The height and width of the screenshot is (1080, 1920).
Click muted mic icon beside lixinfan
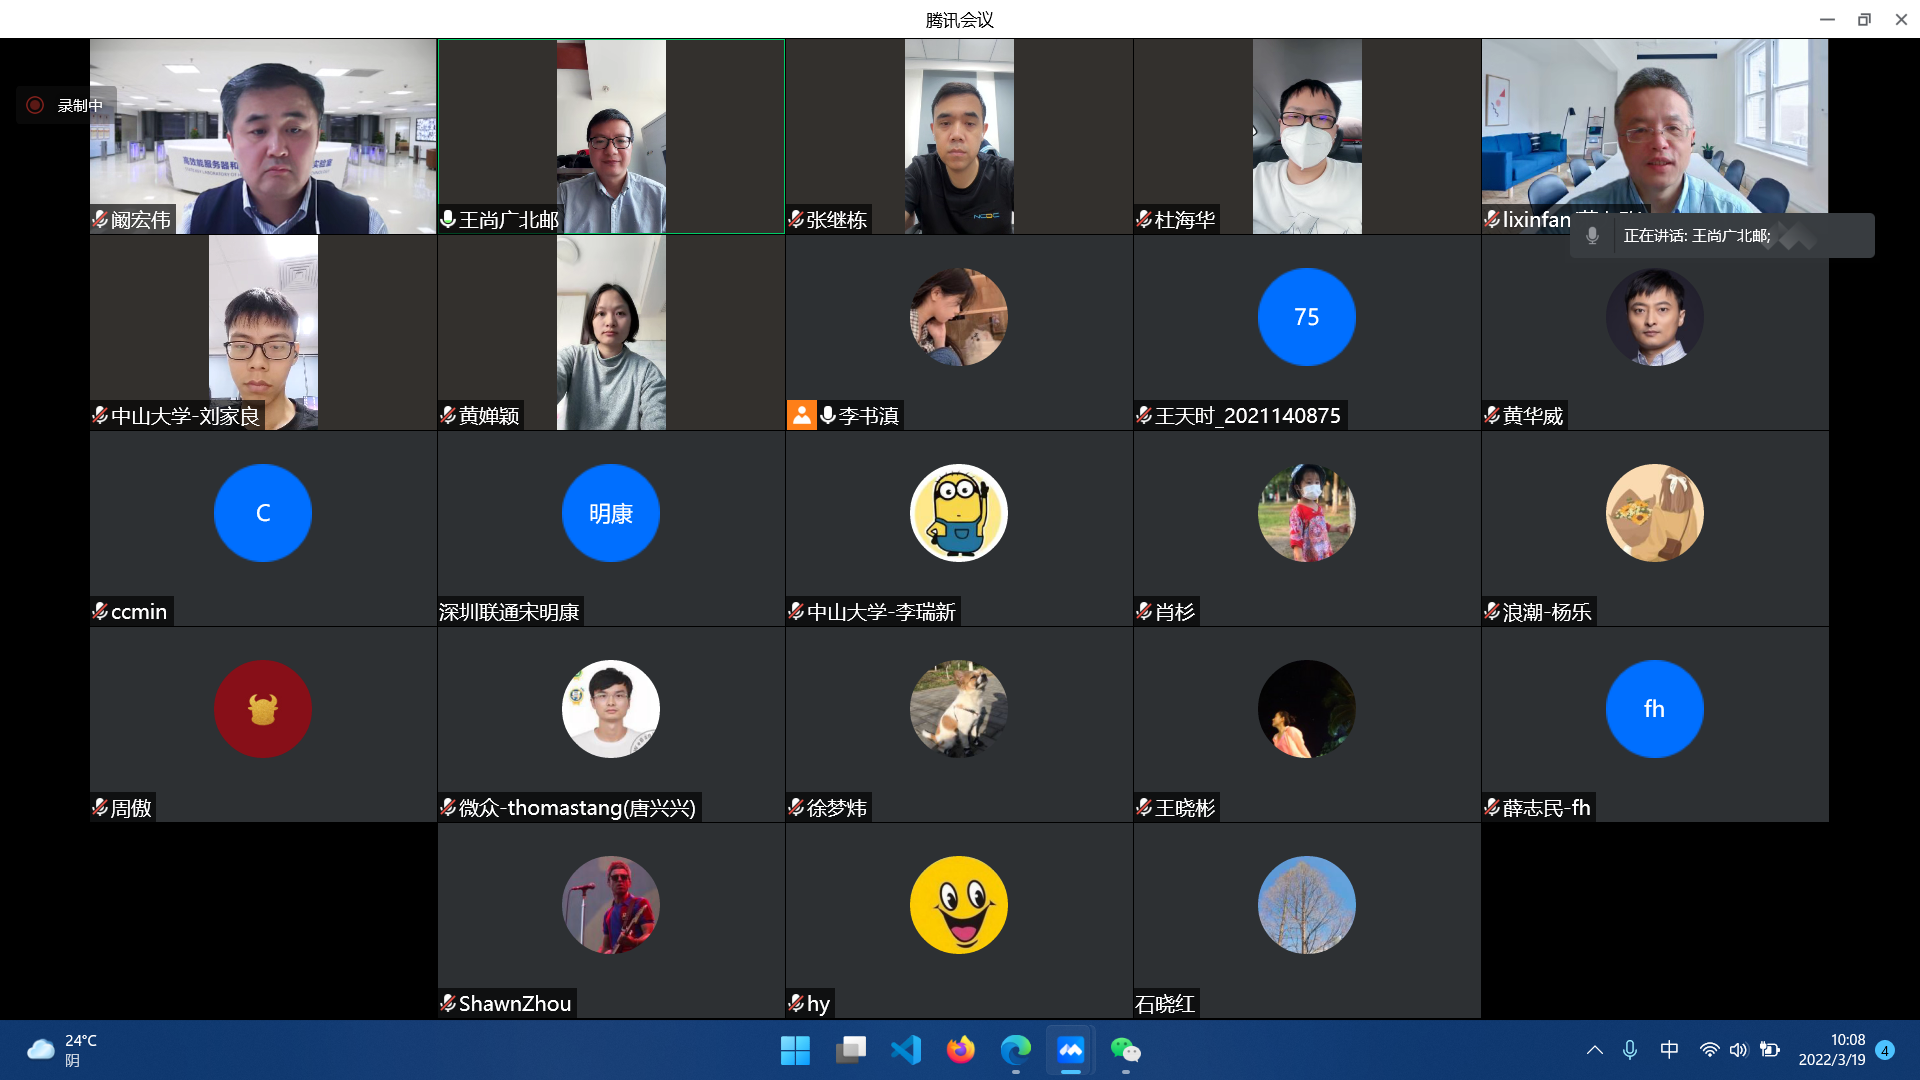1492,219
